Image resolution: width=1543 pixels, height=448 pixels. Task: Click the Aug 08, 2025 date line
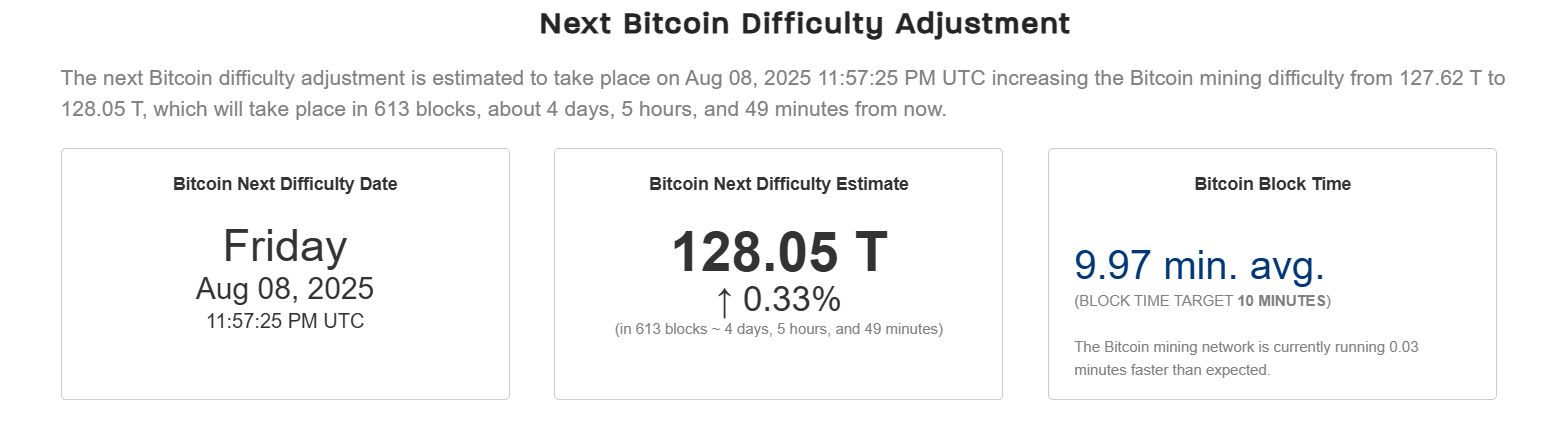(x=285, y=289)
